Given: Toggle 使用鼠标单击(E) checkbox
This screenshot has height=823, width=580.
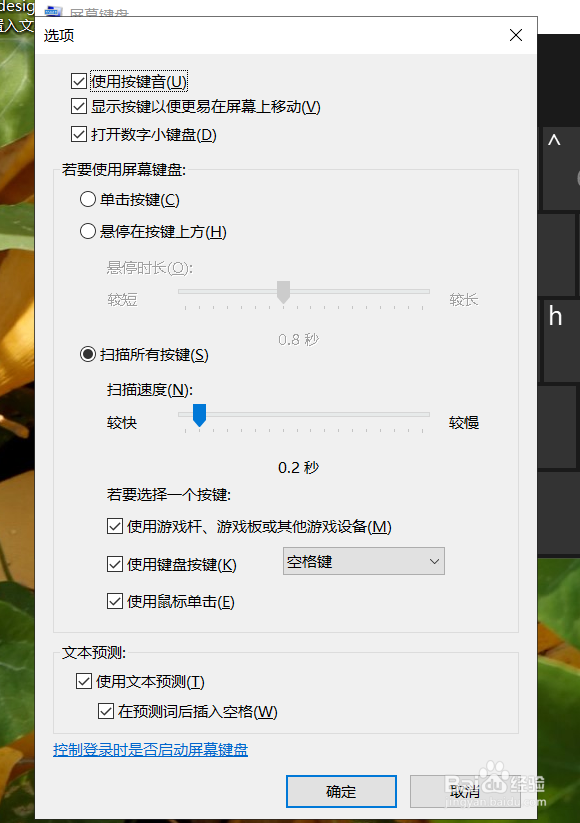Looking at the screenshot, I should [x=115, y=601].
